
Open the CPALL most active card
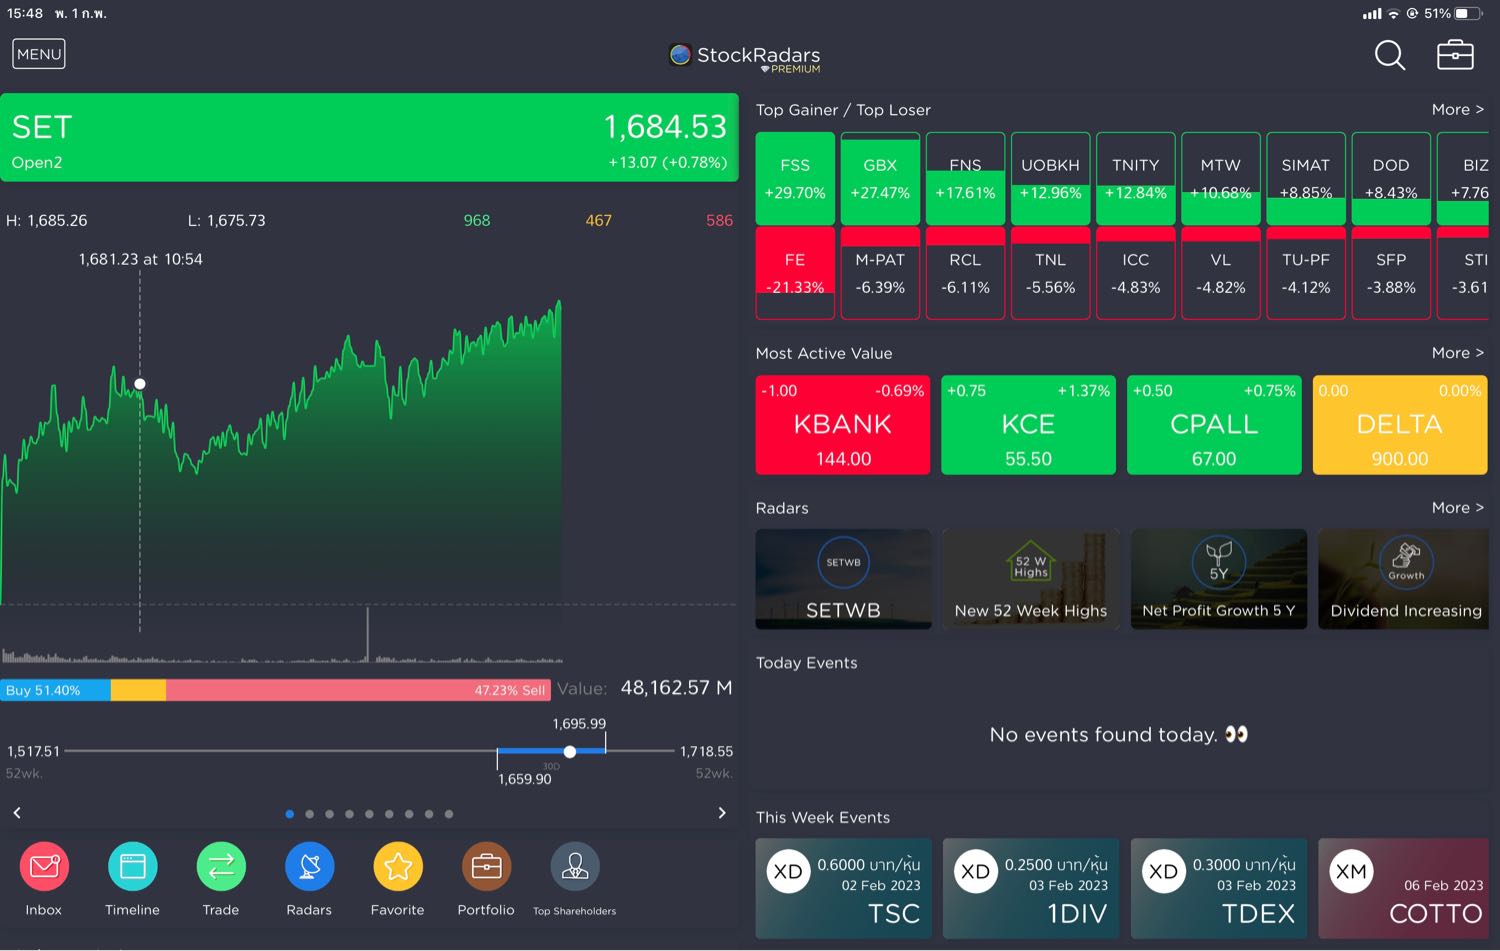coord(1214,425)
